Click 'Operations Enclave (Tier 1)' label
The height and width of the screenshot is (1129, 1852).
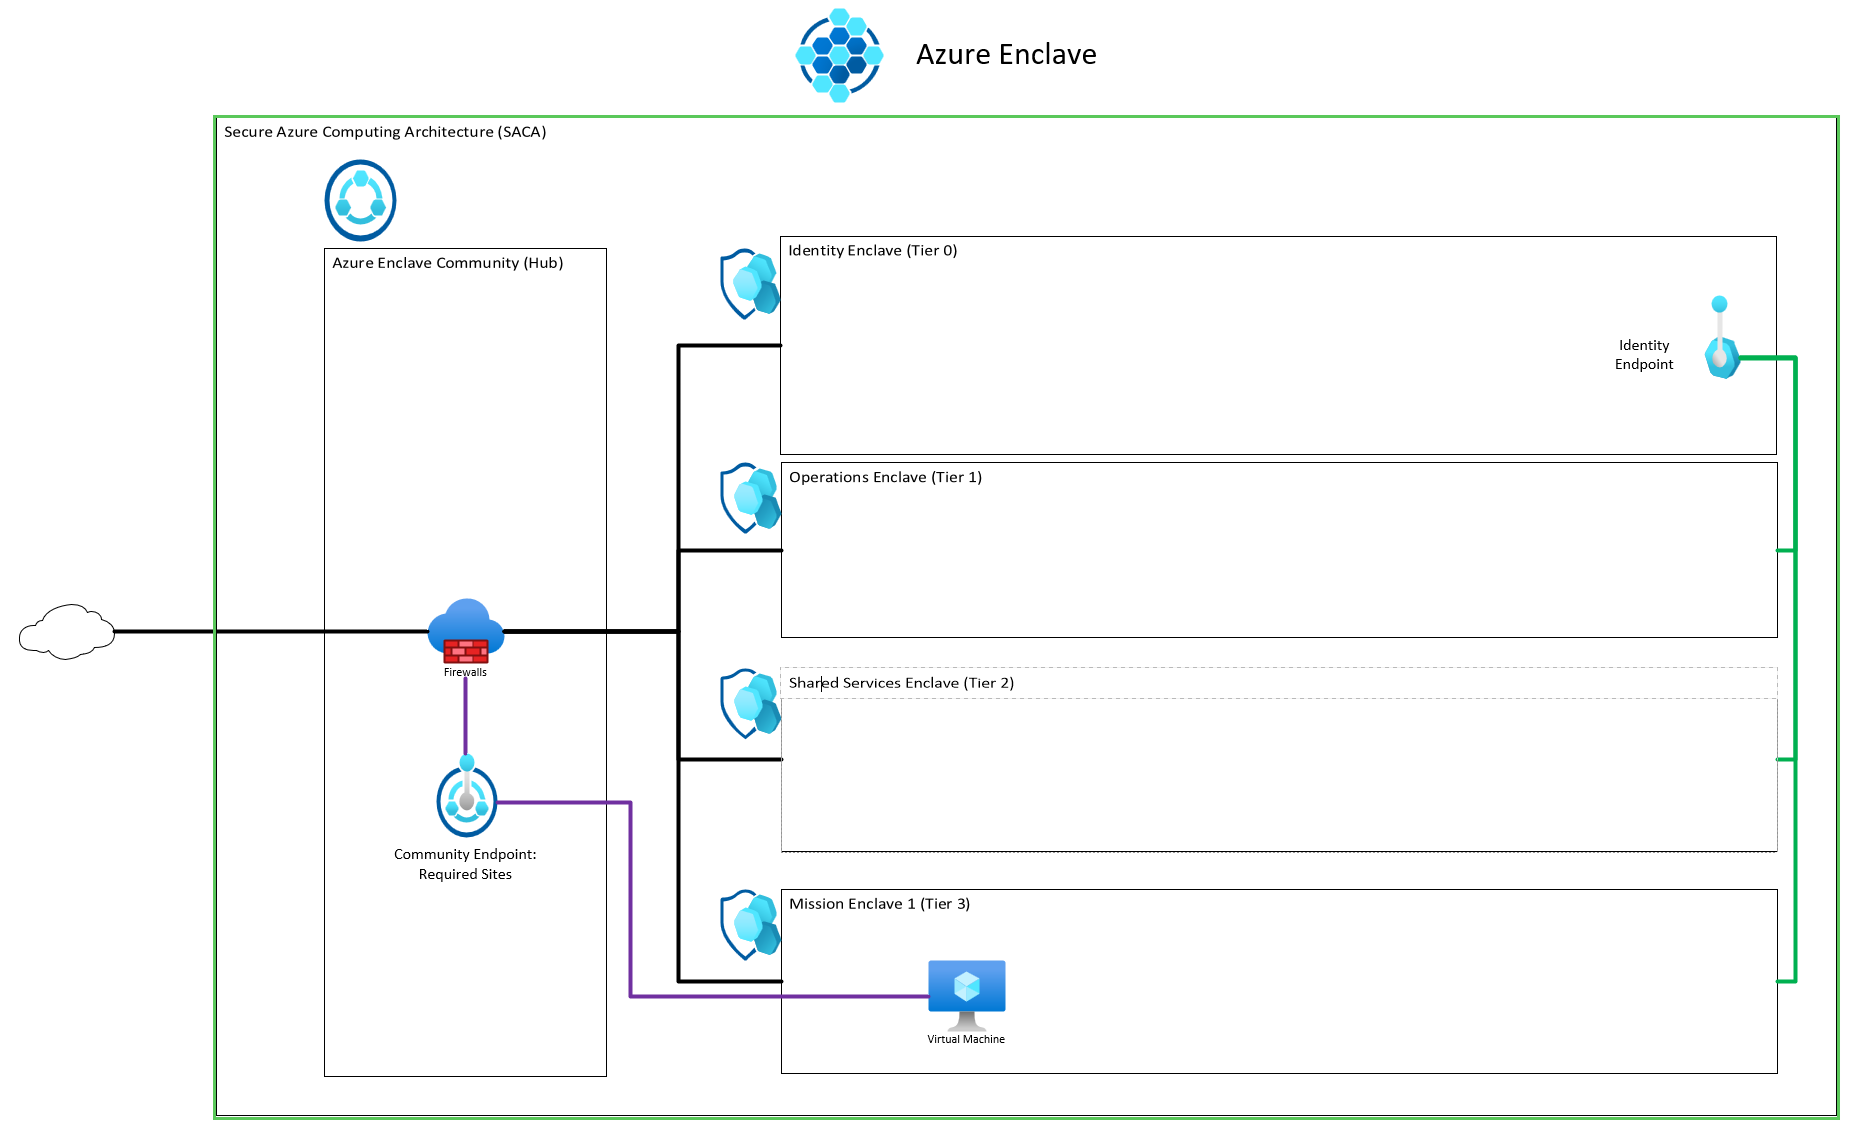coord(886,478)
